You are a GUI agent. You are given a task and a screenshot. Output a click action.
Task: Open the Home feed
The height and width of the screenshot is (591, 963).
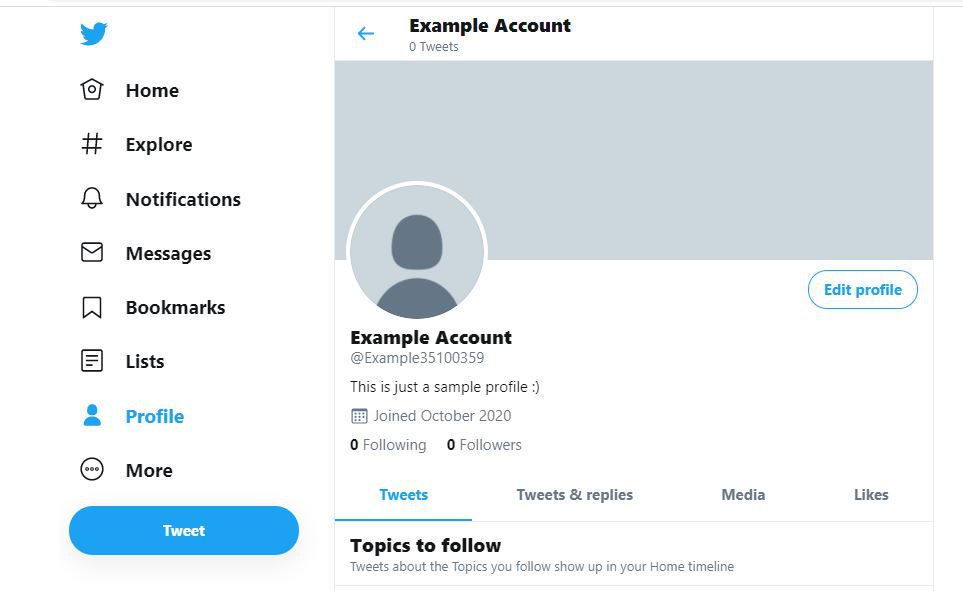click(92, 90)
